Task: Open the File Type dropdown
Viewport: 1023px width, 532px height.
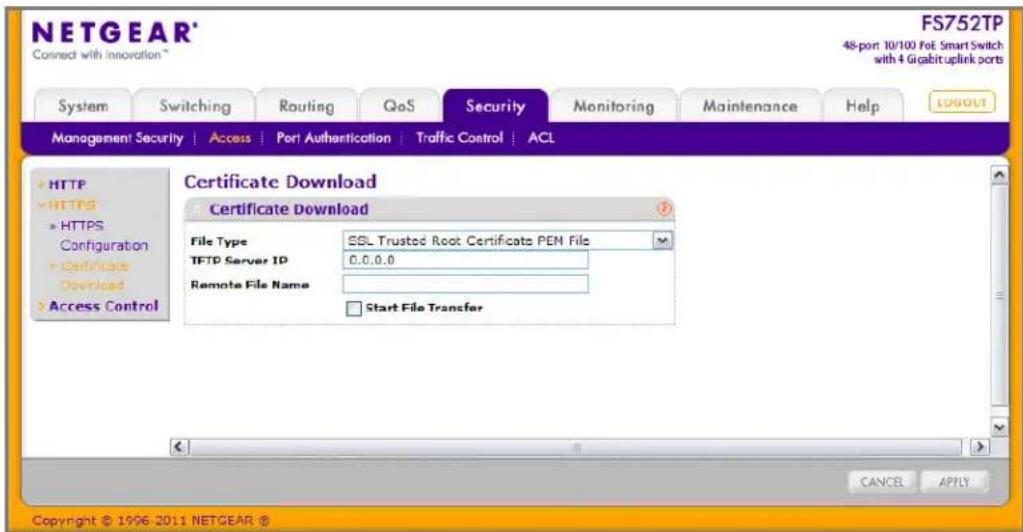Action: [x=508, y=241]
